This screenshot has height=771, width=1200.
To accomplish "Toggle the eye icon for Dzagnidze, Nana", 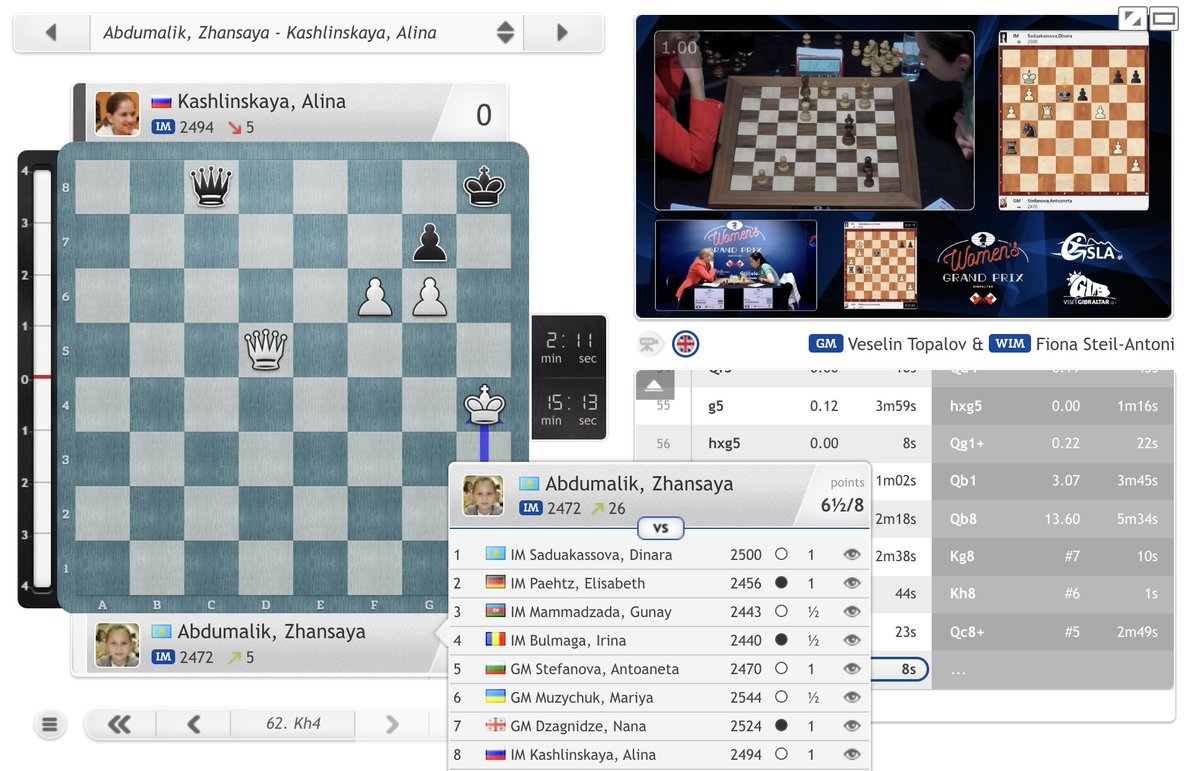I will (852, 726).
